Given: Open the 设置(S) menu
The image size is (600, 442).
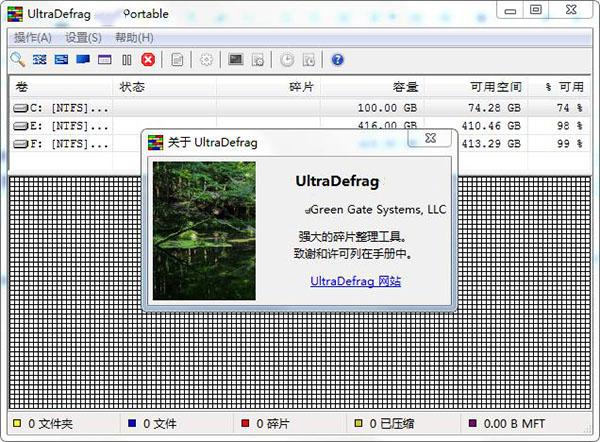Looking at the screenshot, I should (x=83, y=38).
